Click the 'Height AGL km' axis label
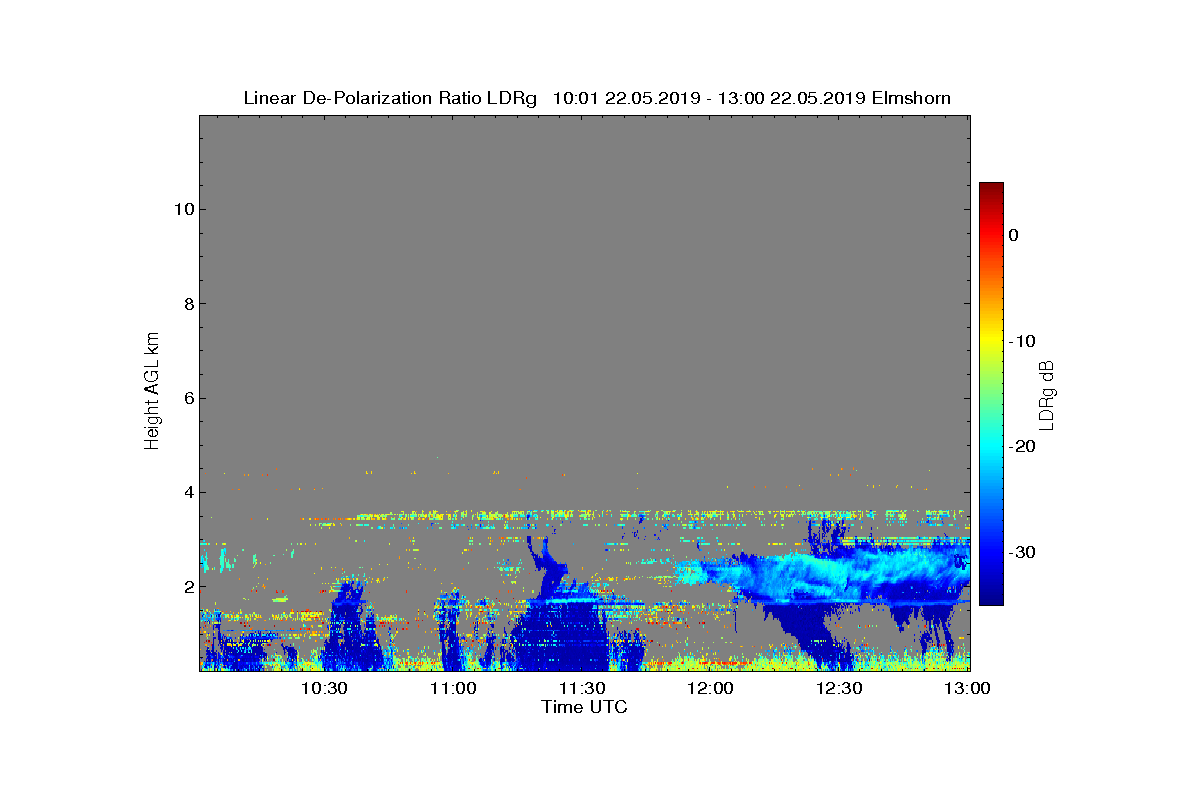Screen dimensions: 1200x800 point(152,393)
